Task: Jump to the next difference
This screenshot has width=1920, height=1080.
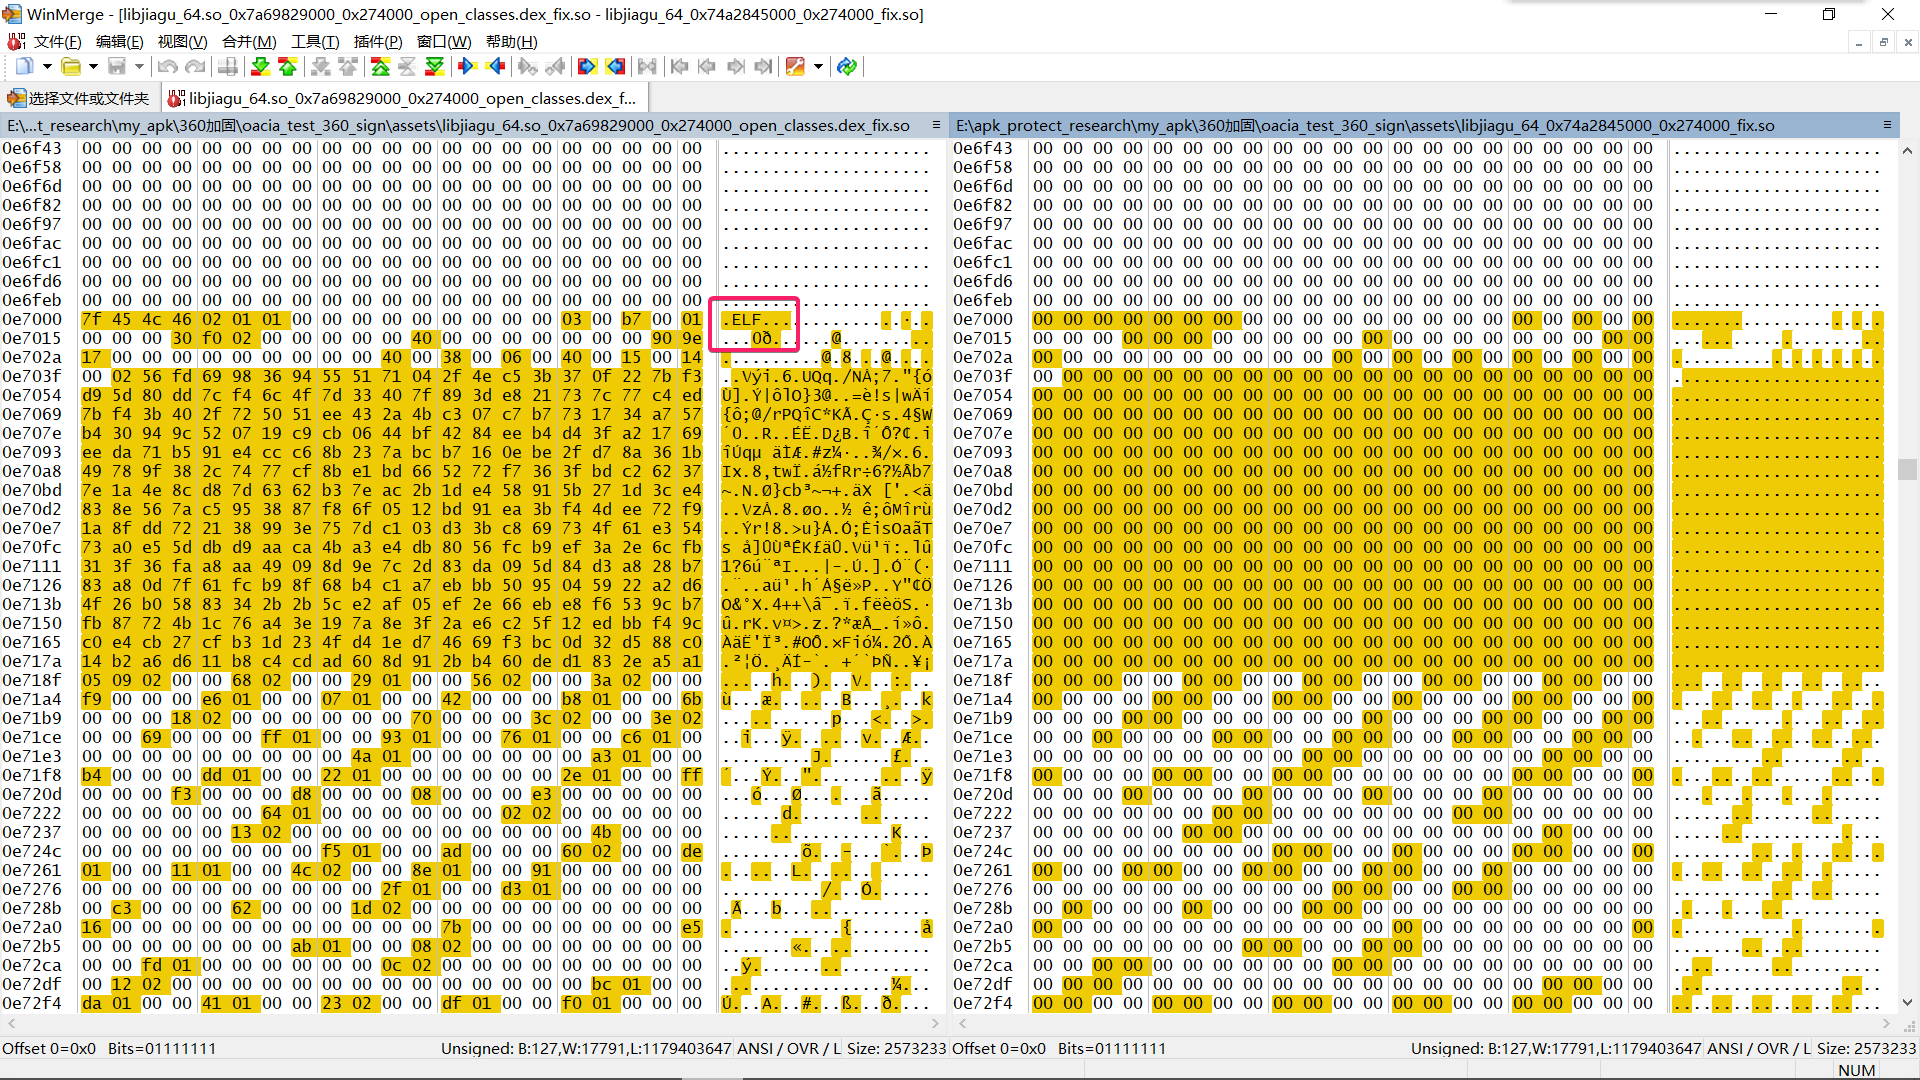Action: [x=261, y=67]
